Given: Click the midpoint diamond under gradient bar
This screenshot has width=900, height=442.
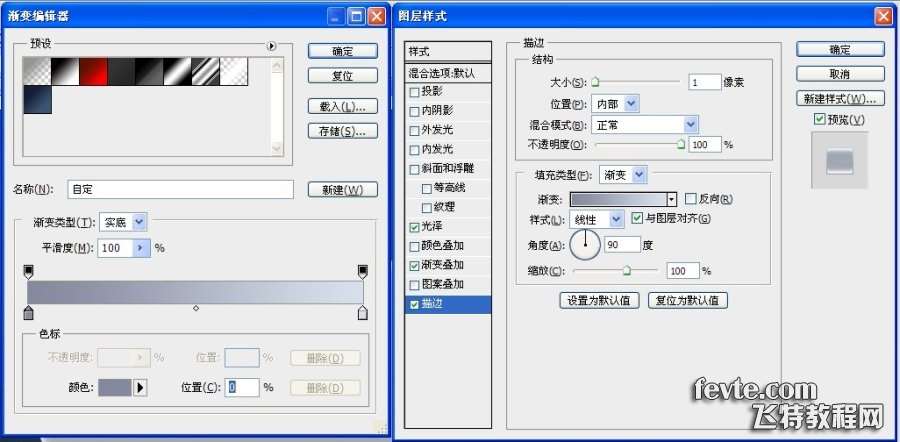Looking at the screenshot, I should [x=196, y=308].
